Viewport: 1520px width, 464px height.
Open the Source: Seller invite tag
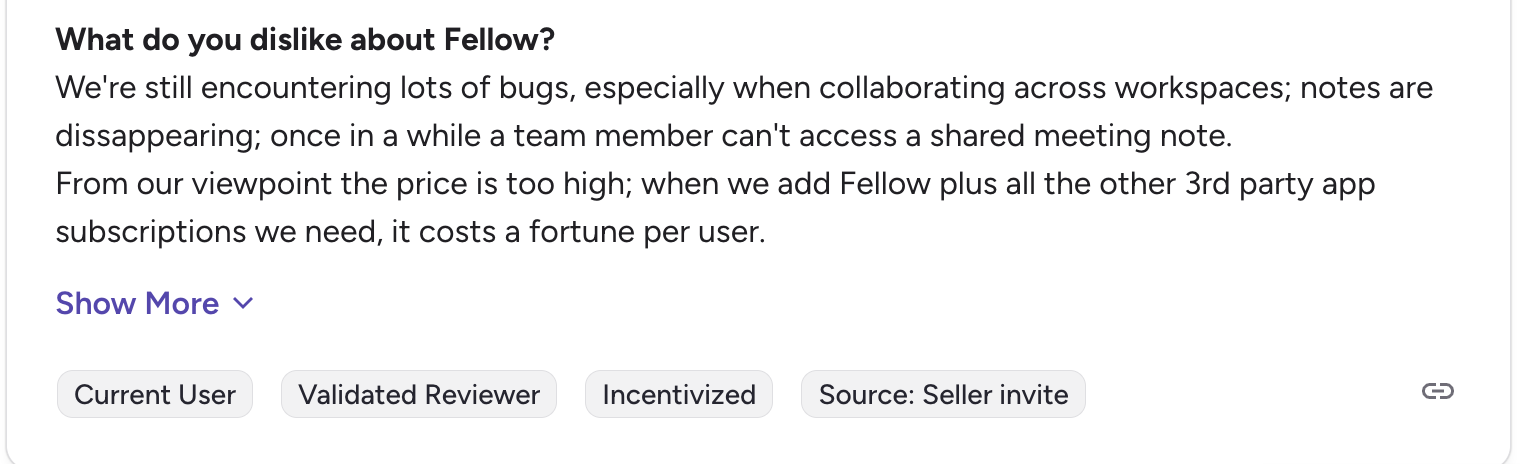943,395
